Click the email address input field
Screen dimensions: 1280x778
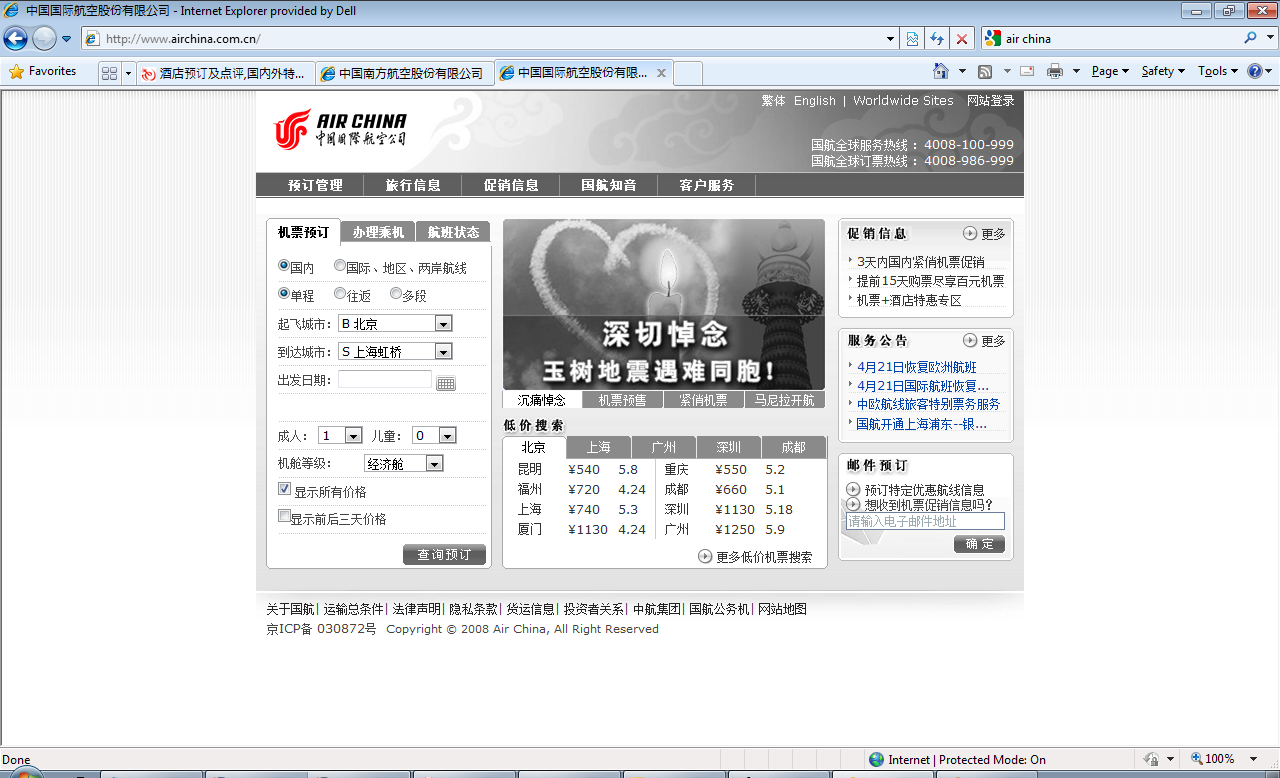[925, 521]
